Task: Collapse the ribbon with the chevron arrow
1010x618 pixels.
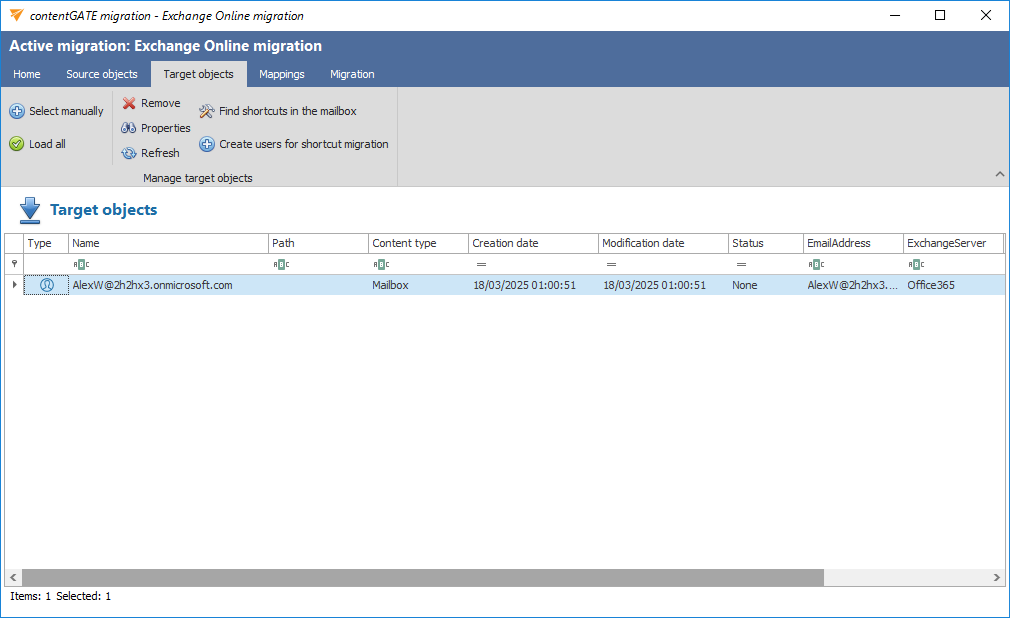Action: 999,175
